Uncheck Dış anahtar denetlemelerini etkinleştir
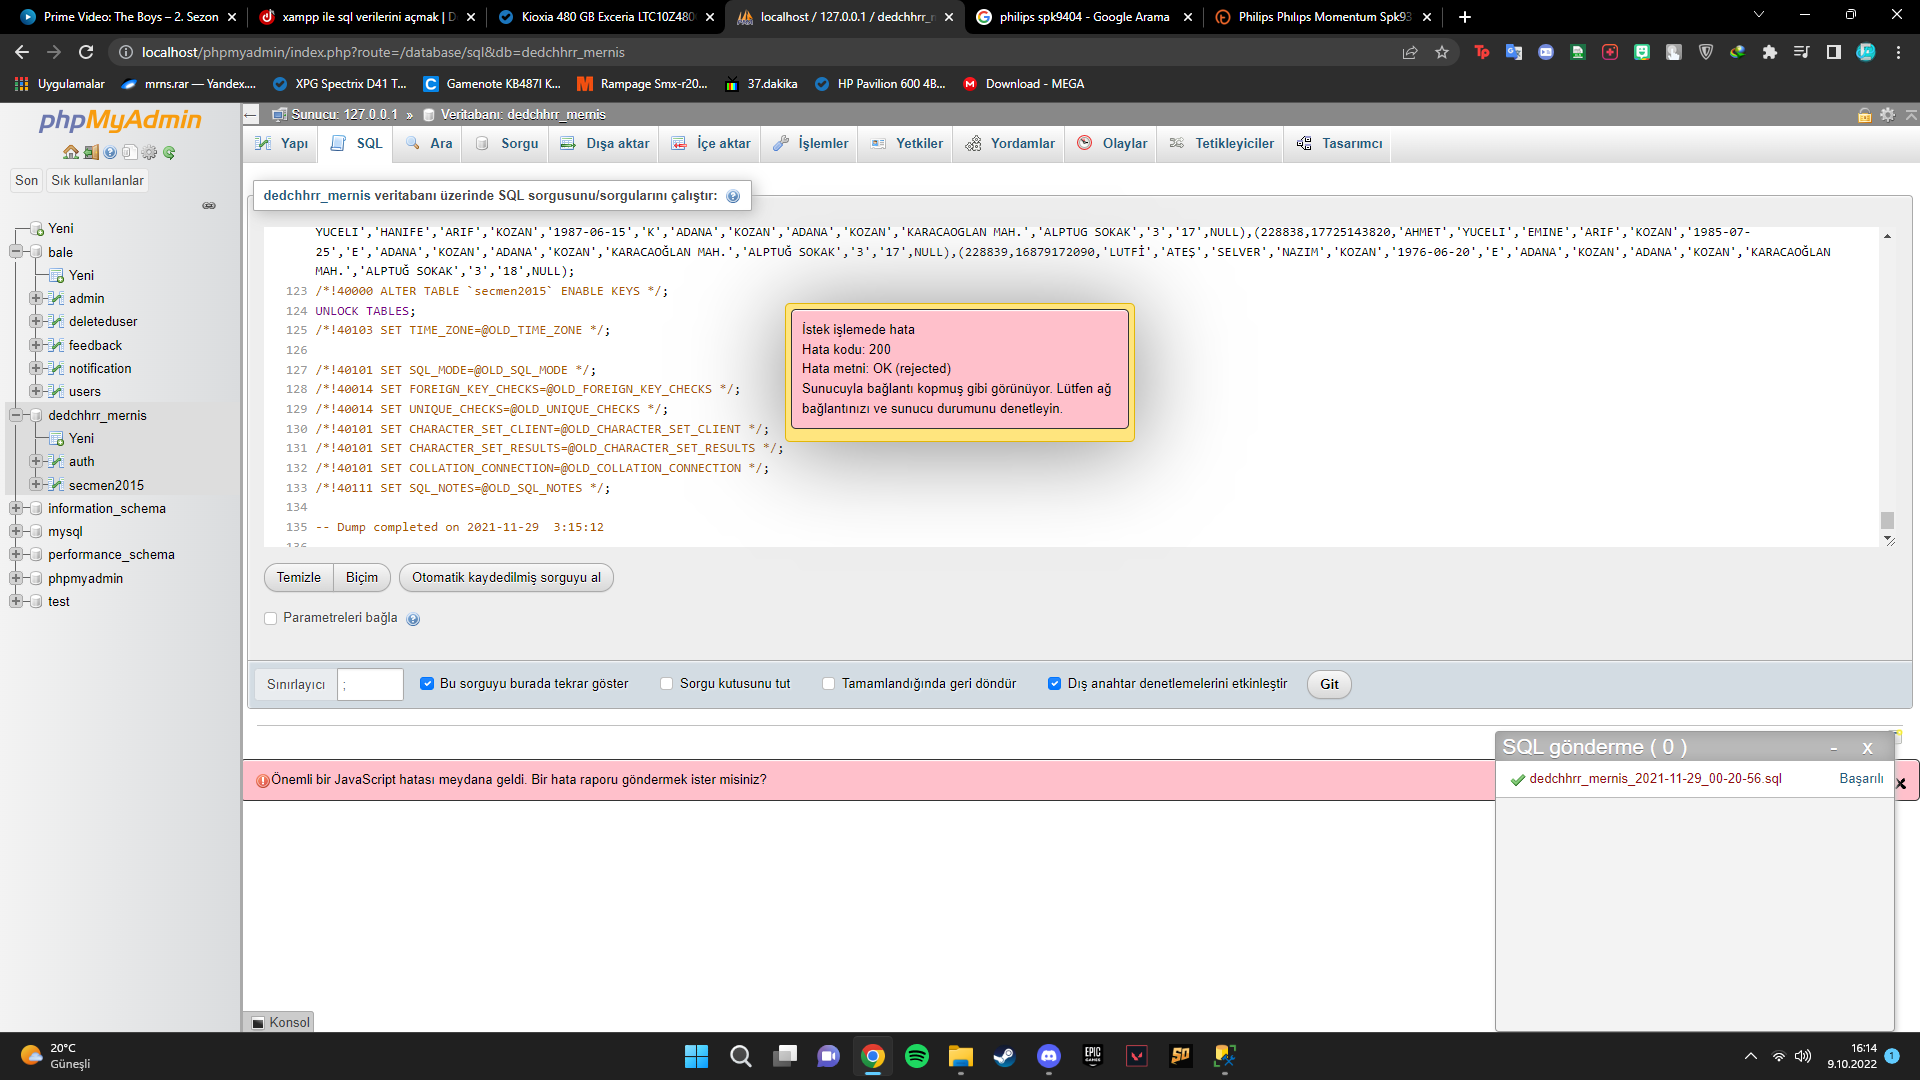 pyautogui.click(x=1054, y=684)
